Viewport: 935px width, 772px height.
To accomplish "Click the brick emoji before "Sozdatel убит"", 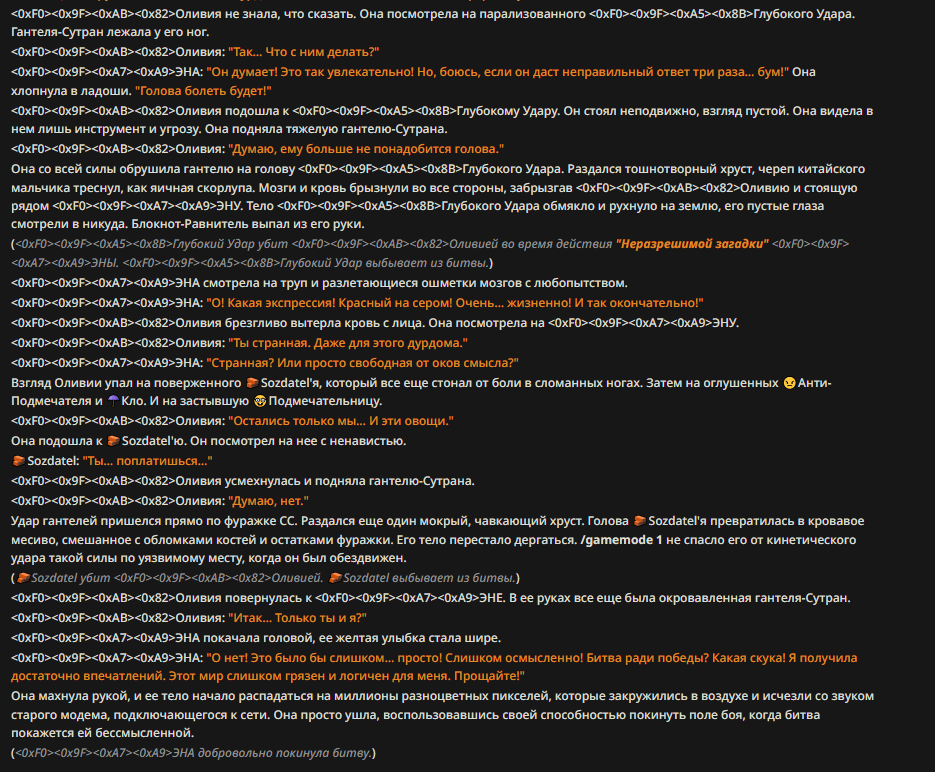I will (23, 578).
